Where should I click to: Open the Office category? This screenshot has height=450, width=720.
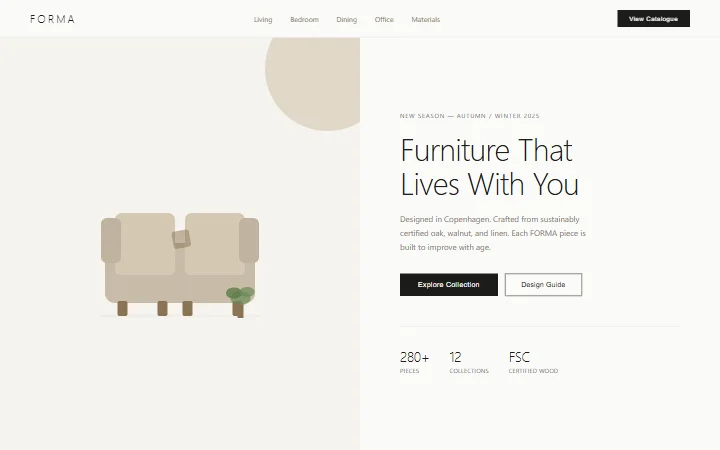(x=384, y=20)
